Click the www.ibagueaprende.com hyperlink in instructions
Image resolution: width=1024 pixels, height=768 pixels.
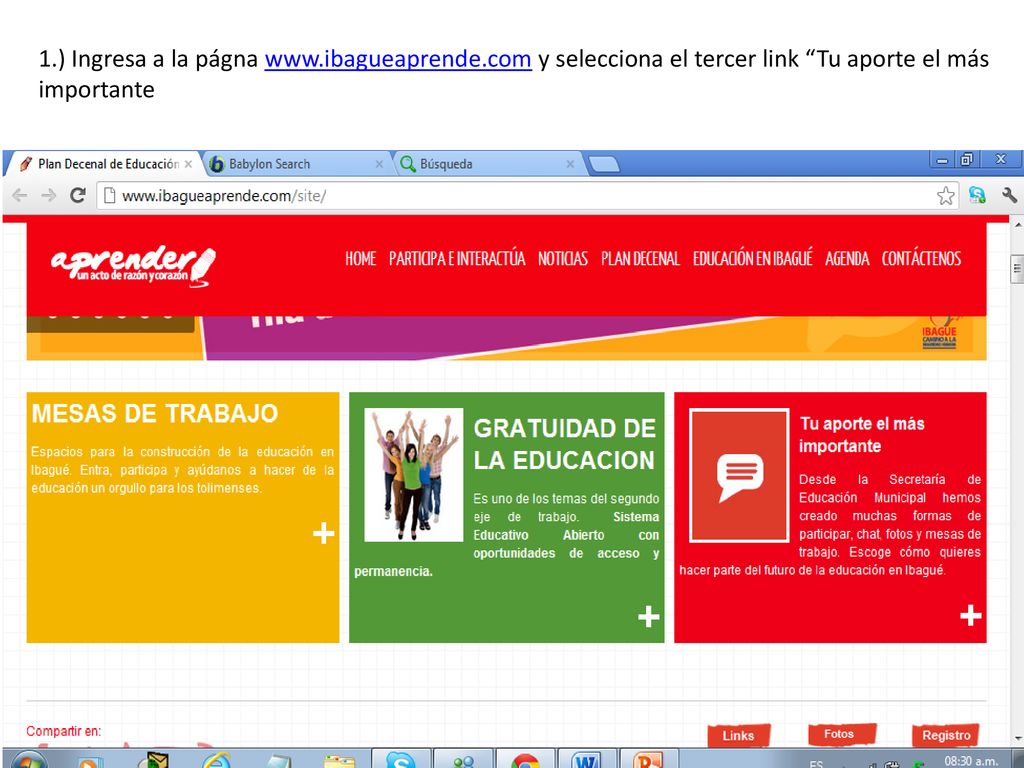398,59
